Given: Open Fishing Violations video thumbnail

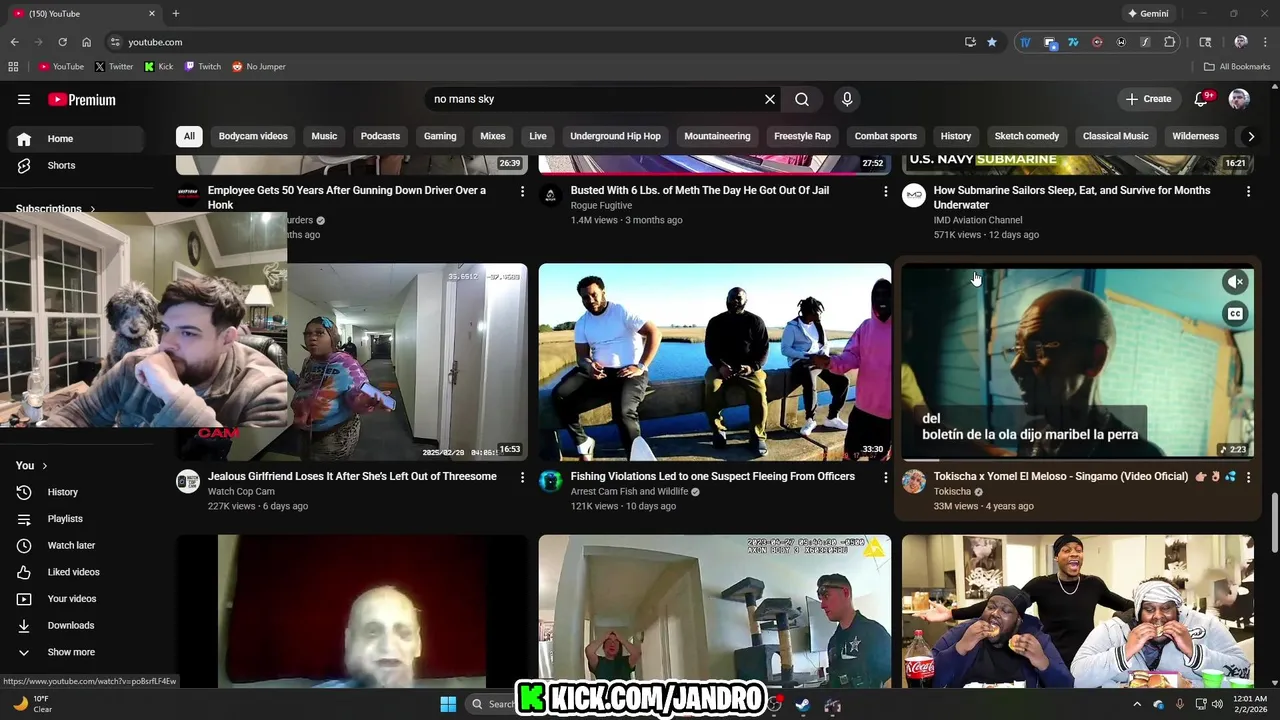Looking at the screenshot, I should point(715,361).
